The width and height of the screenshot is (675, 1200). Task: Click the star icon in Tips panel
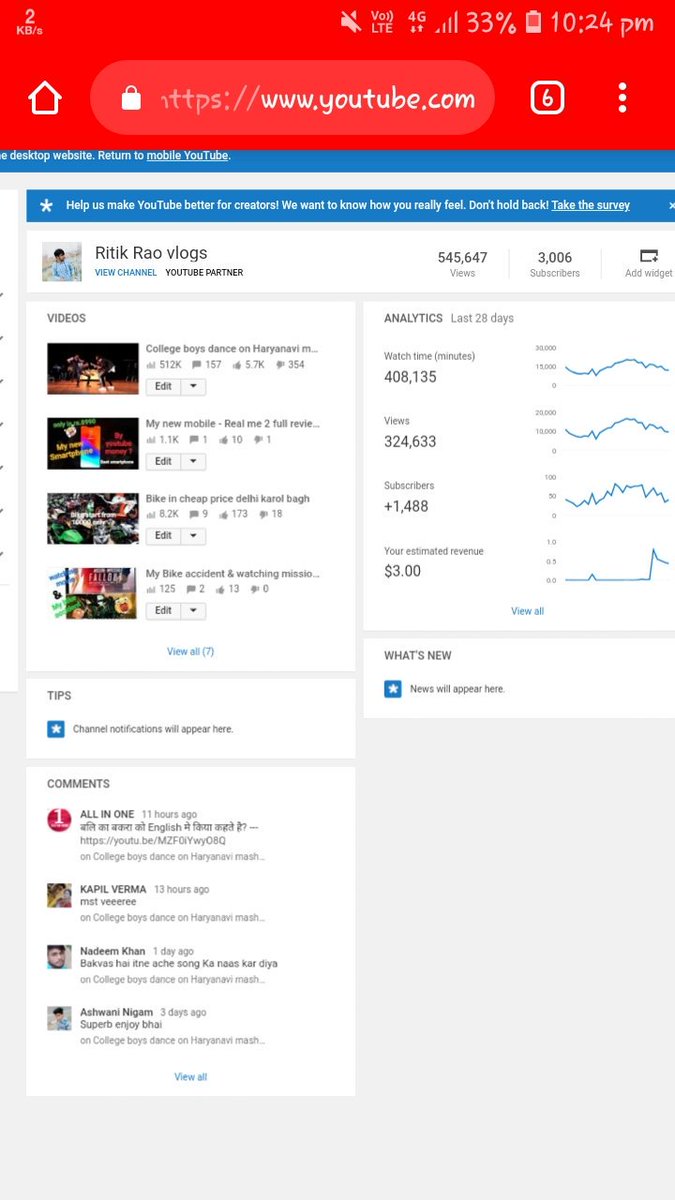click(56, 729)
